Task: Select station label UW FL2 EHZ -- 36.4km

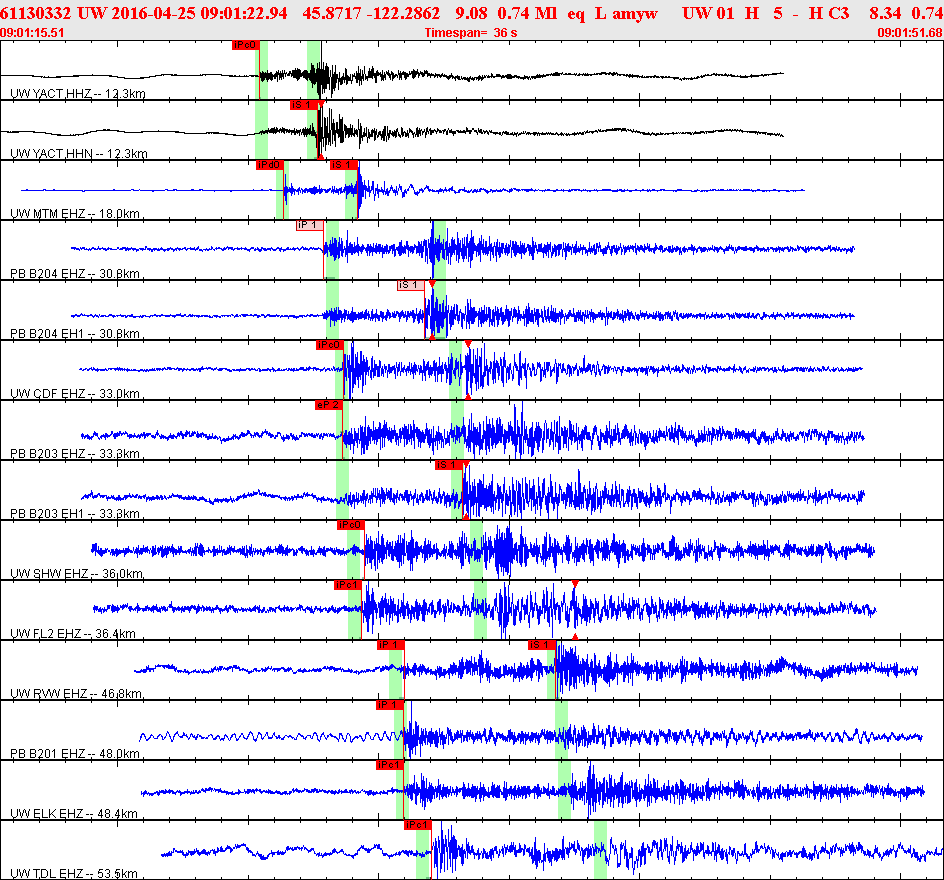Action: [x=73, y=634]
